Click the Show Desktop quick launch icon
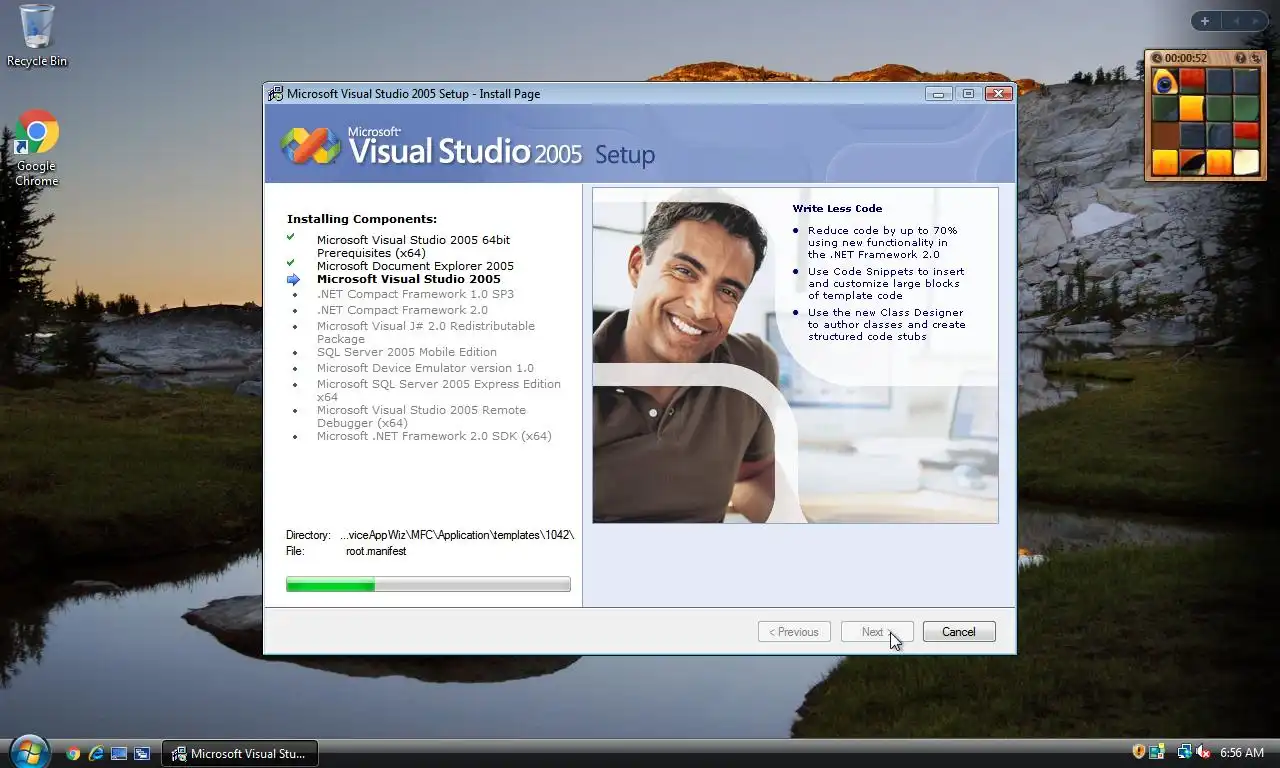The image size is (1280, 768). [119, 753]
